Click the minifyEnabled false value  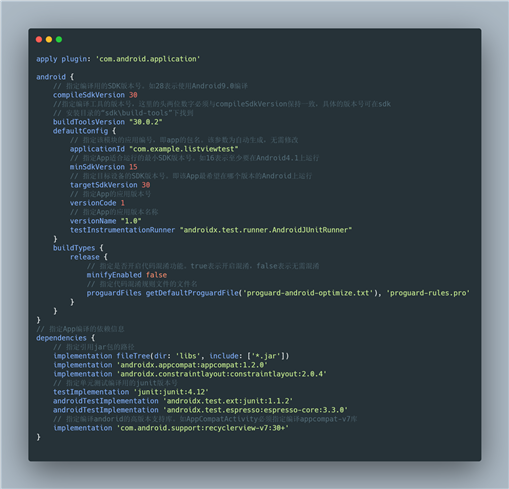coord(156,275)
